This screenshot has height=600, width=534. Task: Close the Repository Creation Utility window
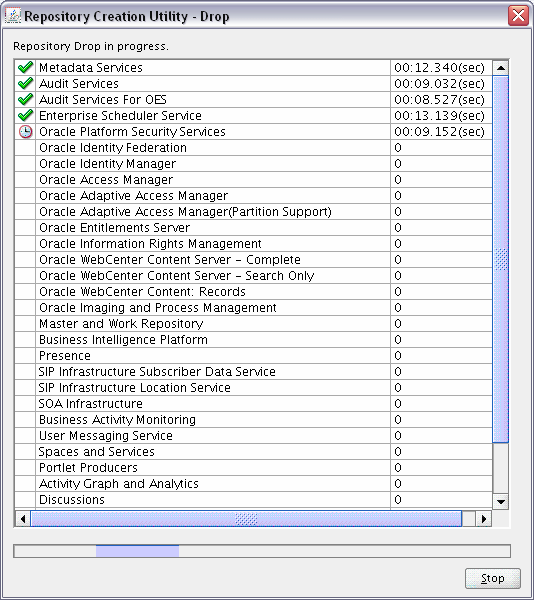[x=519, y=16]
